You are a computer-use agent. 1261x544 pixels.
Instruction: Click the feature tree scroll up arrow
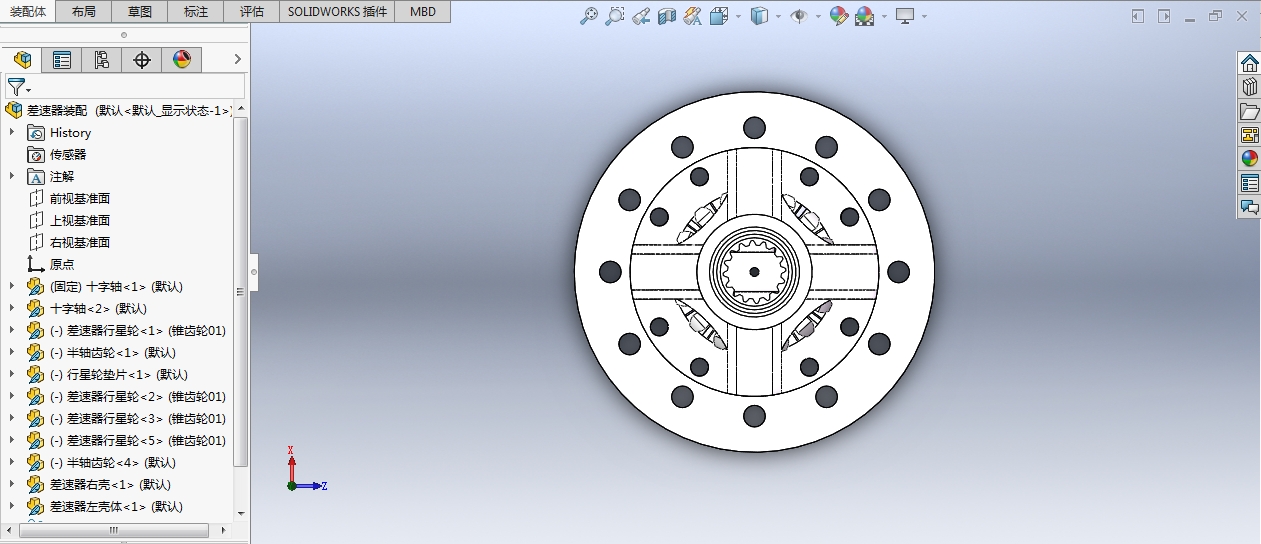coord(240,109)
